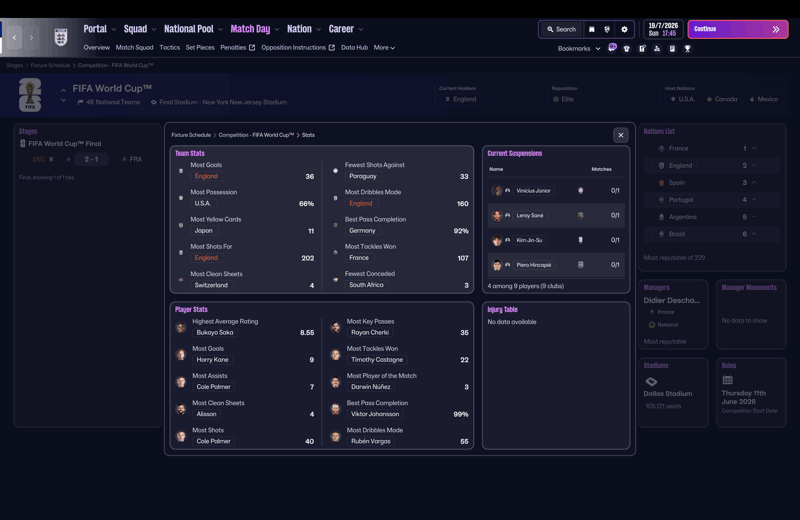800x520 pixels.
Task: Click England under Most Goals
Action: [206, 176]
